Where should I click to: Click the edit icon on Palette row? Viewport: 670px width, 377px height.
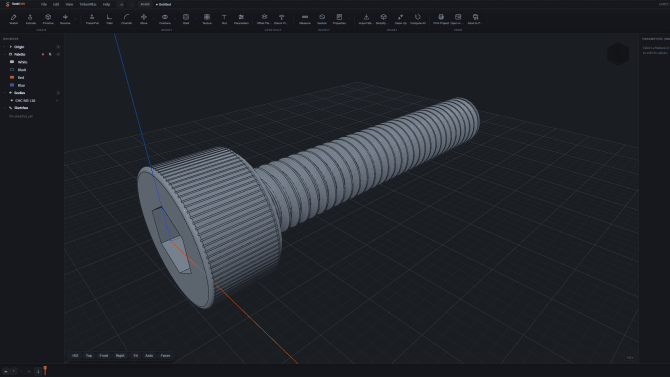[x=50, y=54]
